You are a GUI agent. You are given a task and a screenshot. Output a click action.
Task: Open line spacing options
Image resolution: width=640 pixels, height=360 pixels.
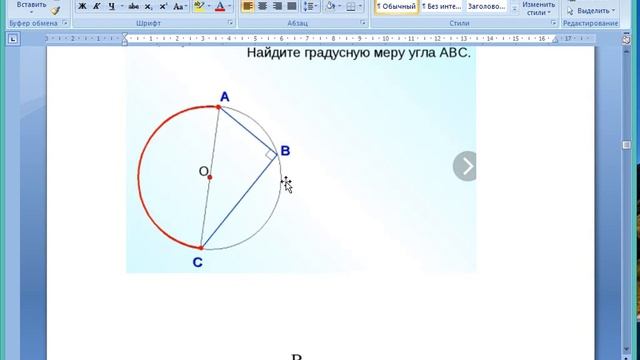point(310,6)
